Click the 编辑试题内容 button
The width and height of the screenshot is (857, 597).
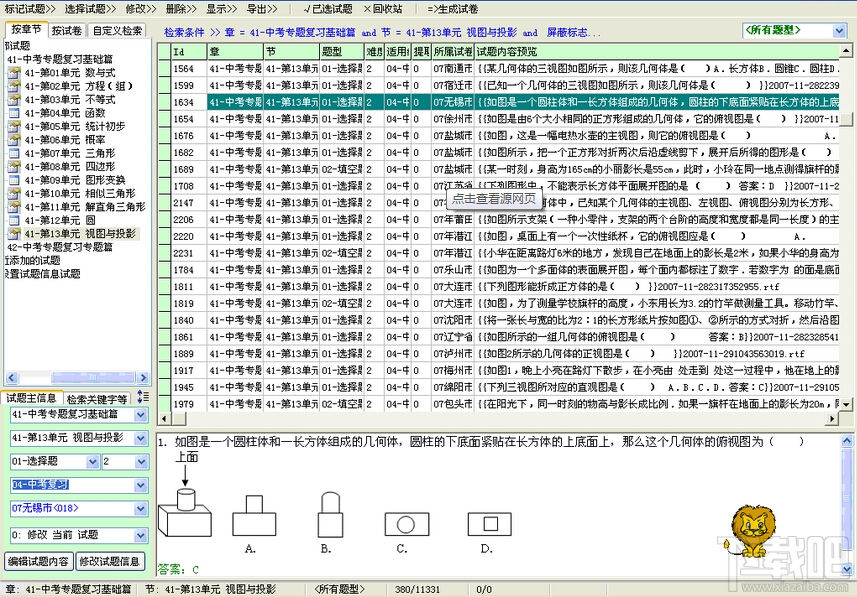tap(38, 561)
